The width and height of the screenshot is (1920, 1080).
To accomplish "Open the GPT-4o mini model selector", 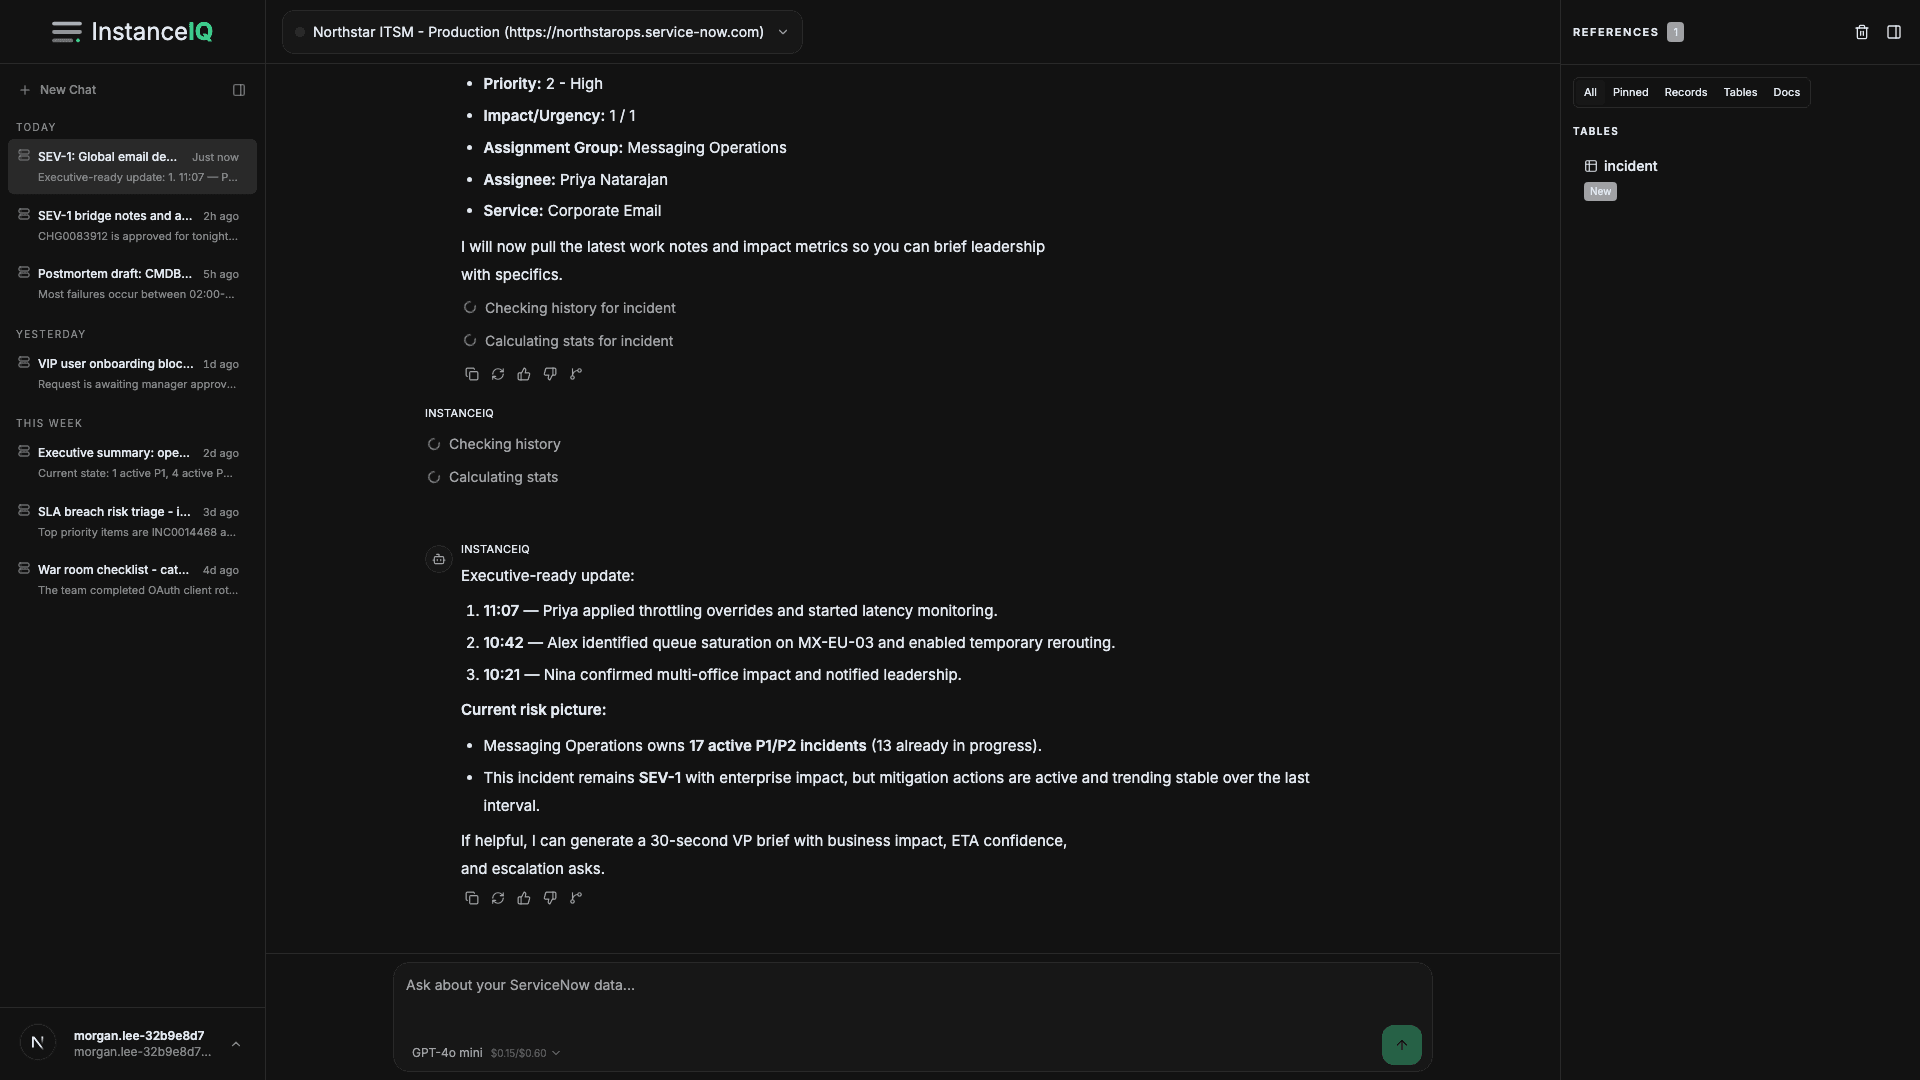I will pos(446,1052).
